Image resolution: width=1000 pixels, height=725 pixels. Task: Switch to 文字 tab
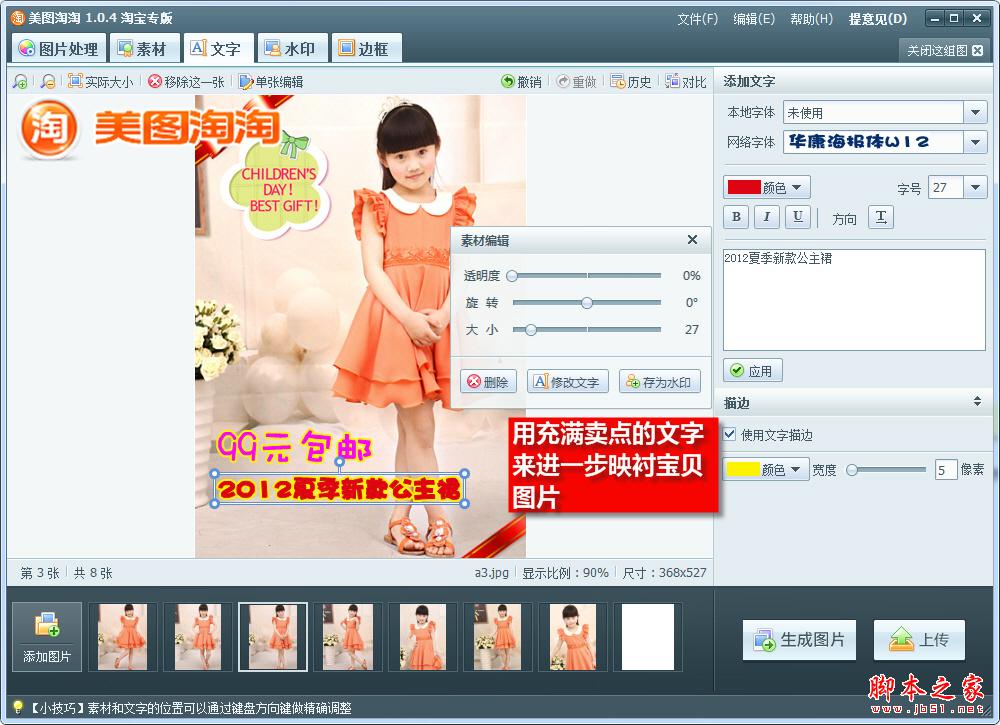219,48
